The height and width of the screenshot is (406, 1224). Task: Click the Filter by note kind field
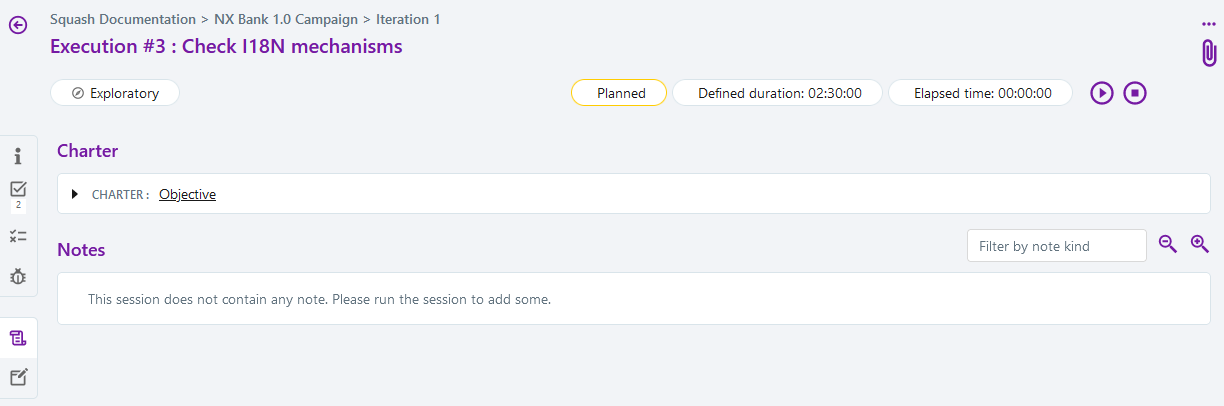[x=1056, y=246]
